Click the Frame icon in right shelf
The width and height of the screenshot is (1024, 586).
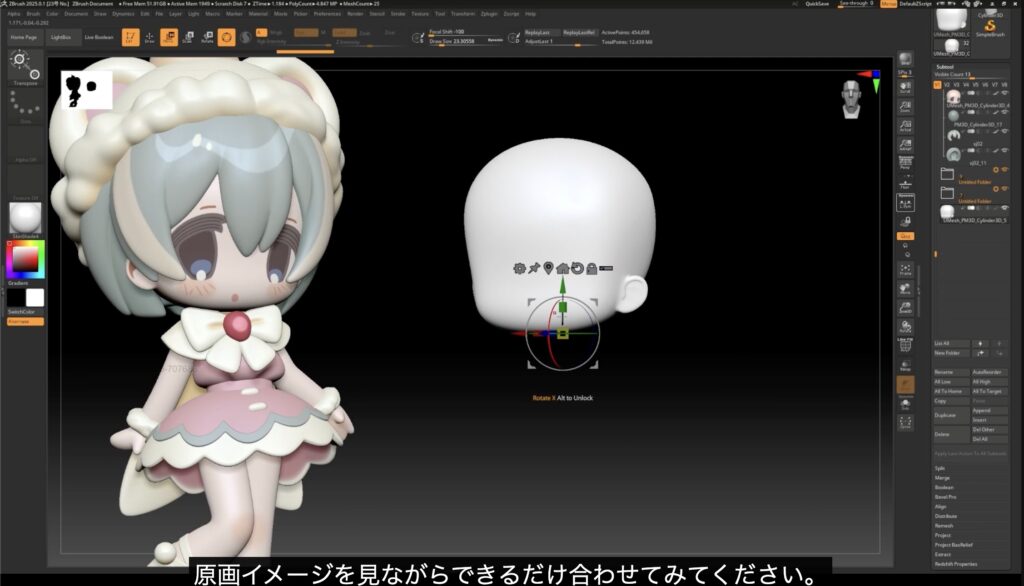(x=905, y=269)
